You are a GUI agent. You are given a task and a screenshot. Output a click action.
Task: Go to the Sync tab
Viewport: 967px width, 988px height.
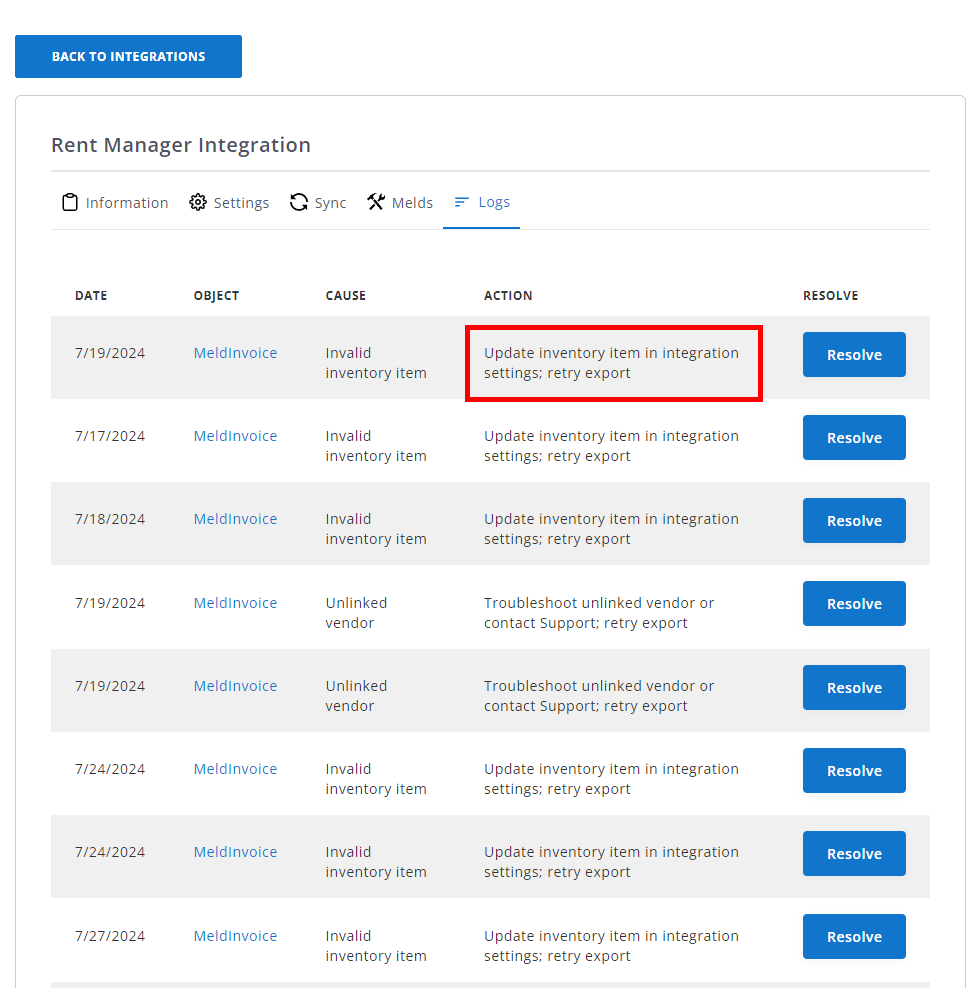tap(330, 203)
